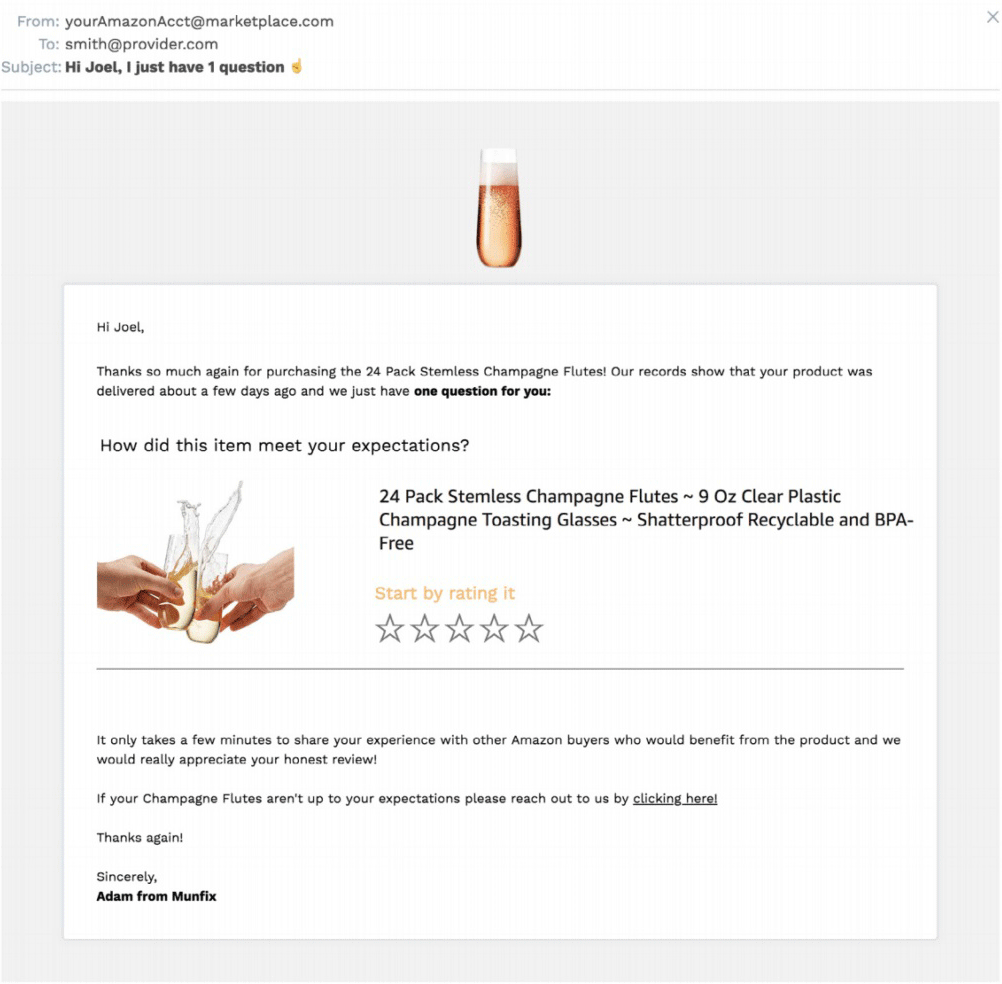Image resolution: width=1002 pixels, height=984 pixels.
Task: Click the bold "one question for you:" text
Action: point(482,391)
